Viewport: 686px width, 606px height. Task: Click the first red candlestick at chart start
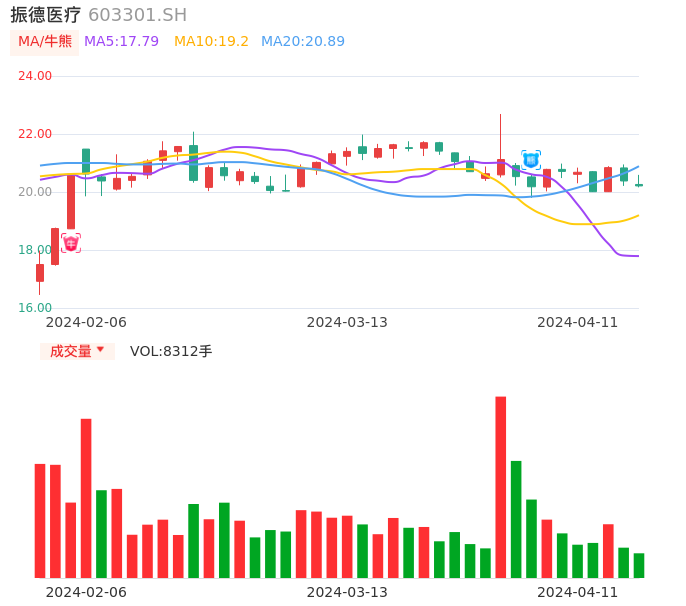click(x=40, y=272)
